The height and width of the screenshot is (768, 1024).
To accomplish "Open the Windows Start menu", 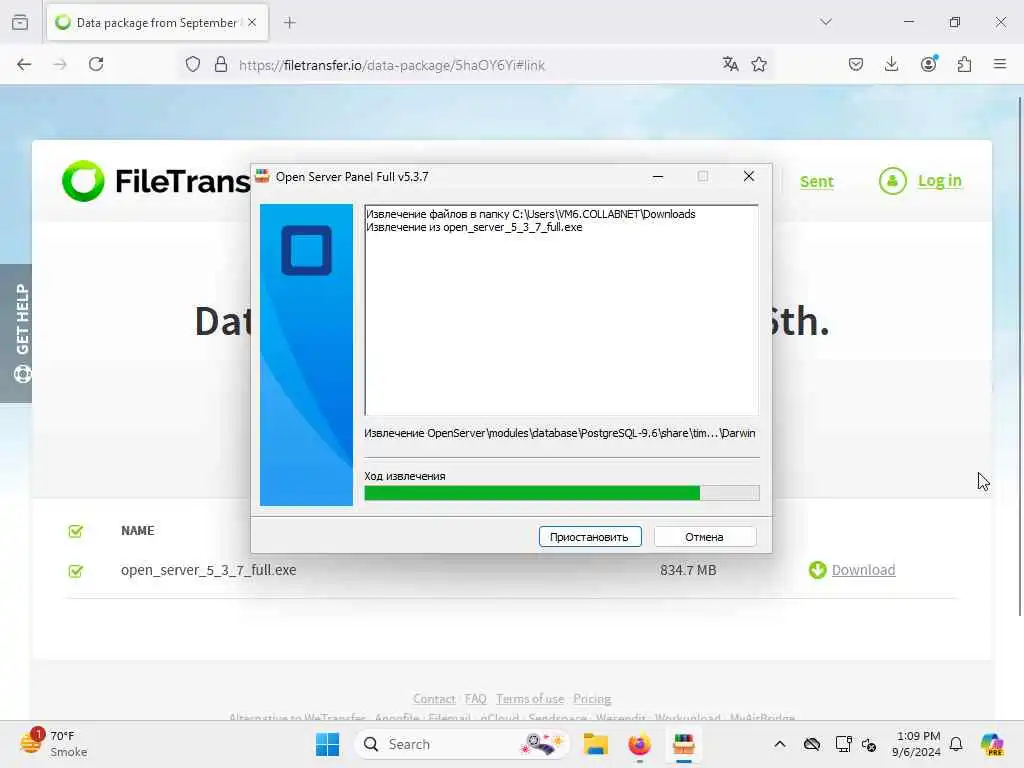I will [x=327, y=744].
